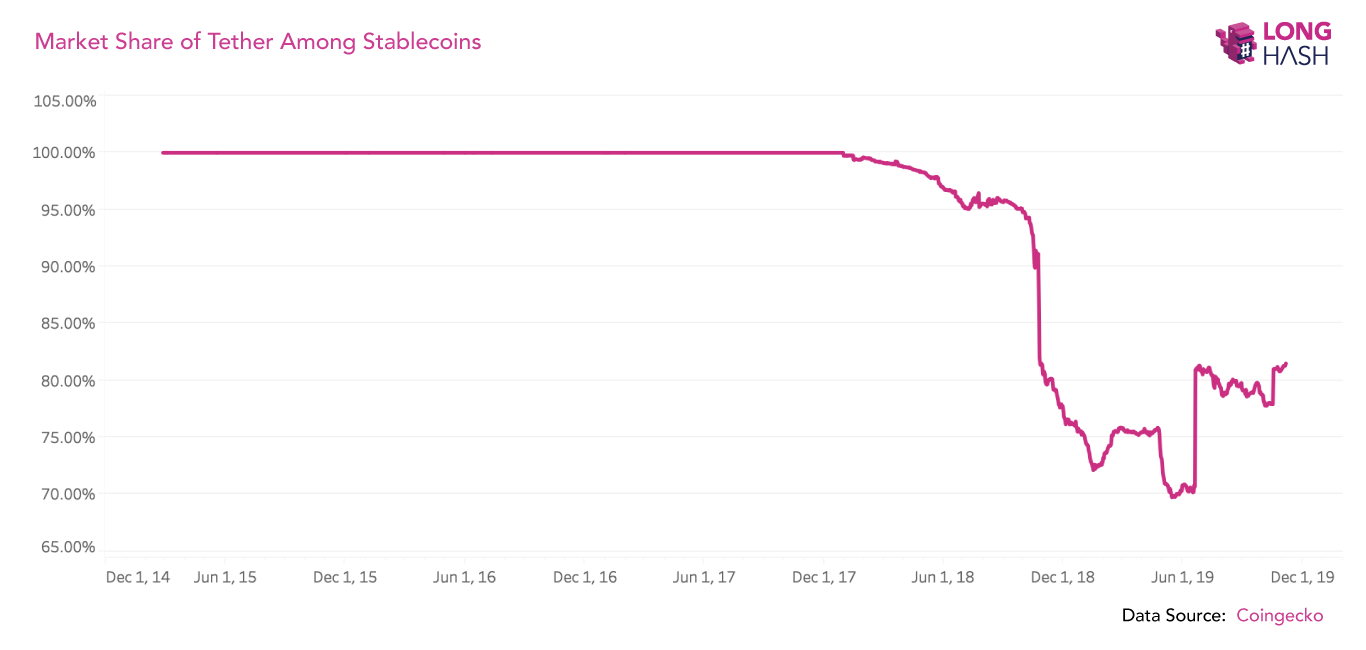
Task: Select the Jun 1, 19 x-axis label
Action: pyautogui.click(x=1183, y=578)
